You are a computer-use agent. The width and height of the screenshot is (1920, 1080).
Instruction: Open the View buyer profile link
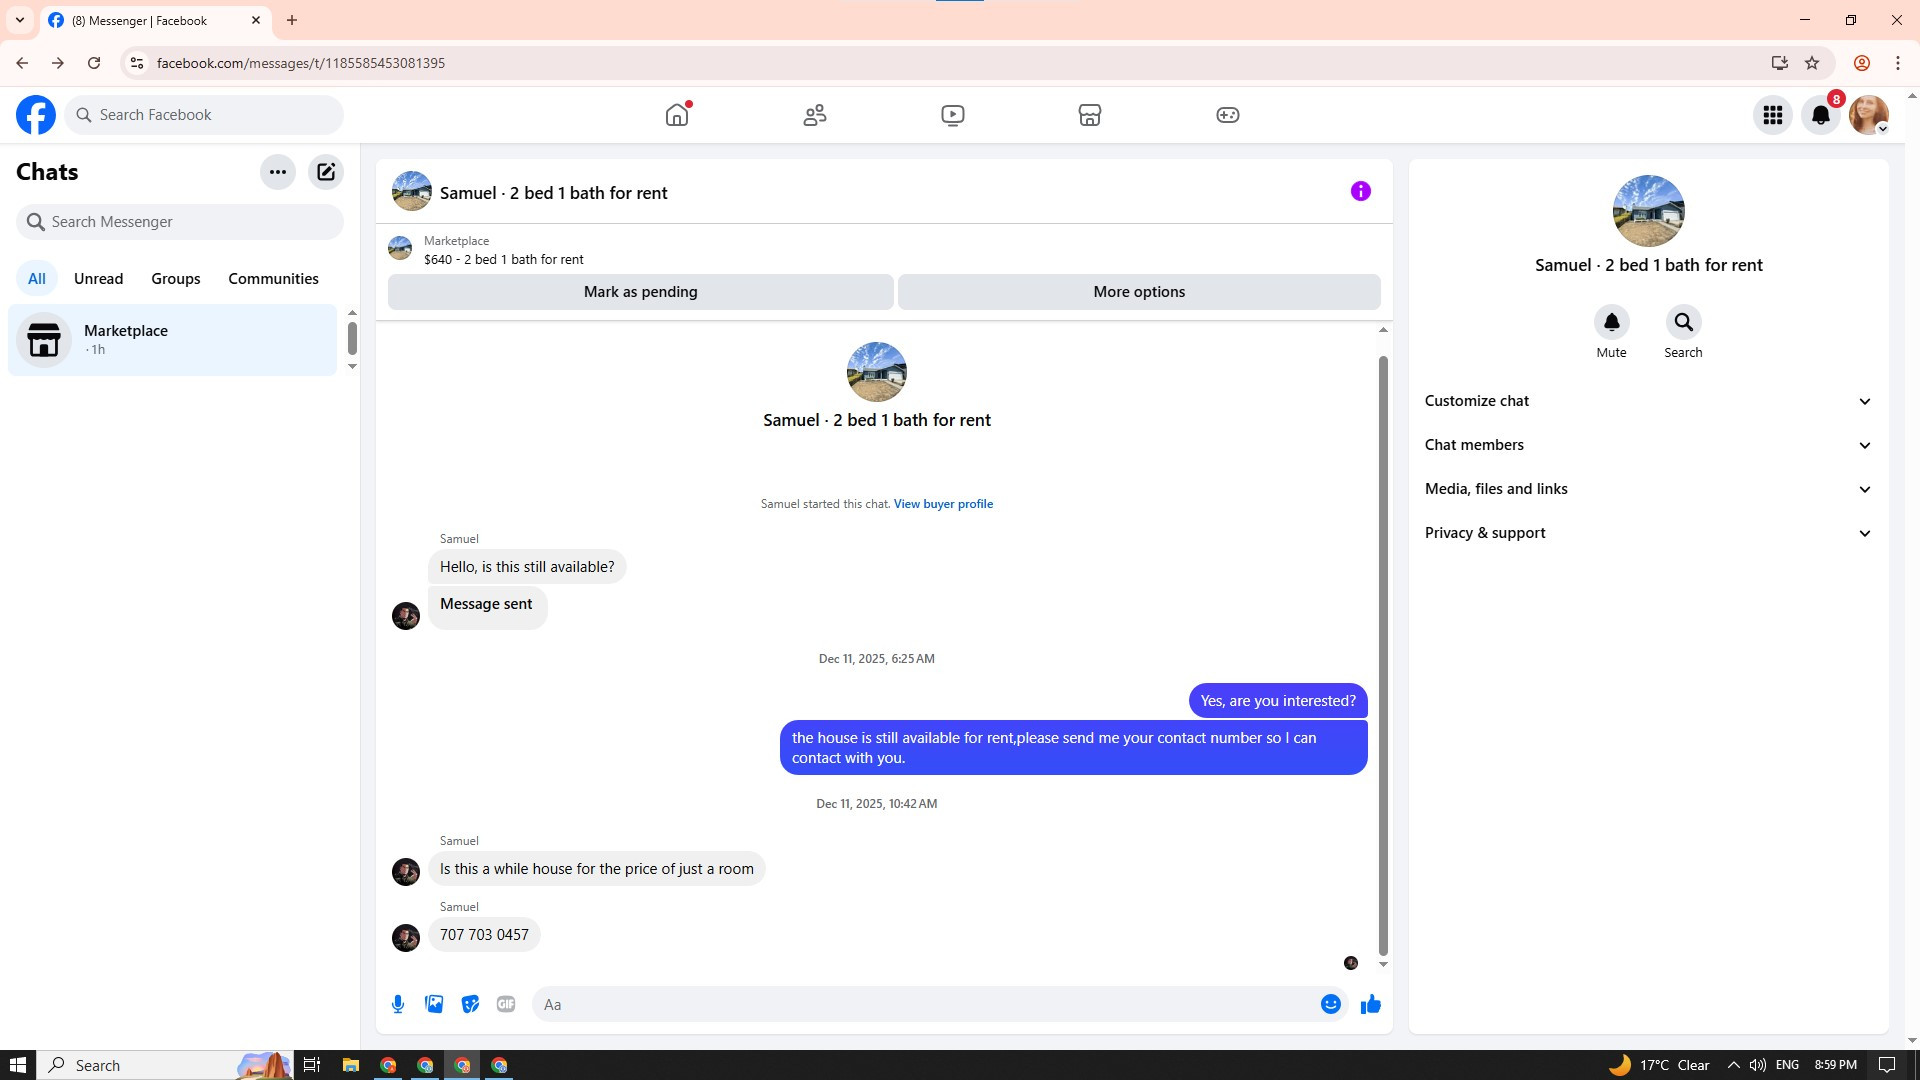(x=942, y=504)
